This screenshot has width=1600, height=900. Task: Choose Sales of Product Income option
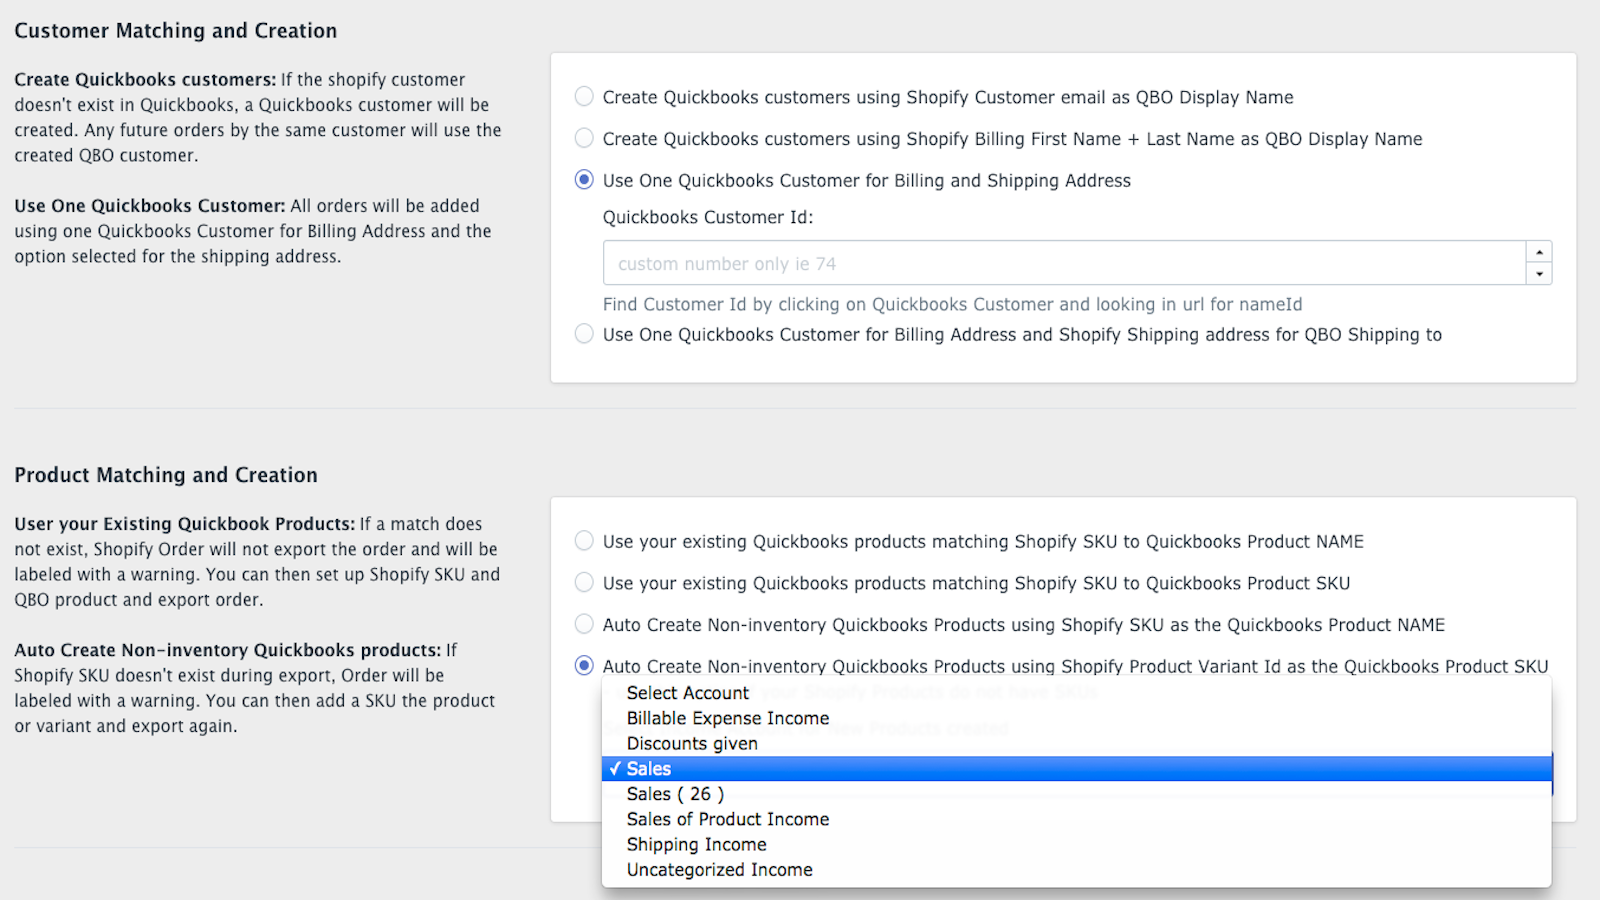pyautogui.click(x=1077, y=819)
